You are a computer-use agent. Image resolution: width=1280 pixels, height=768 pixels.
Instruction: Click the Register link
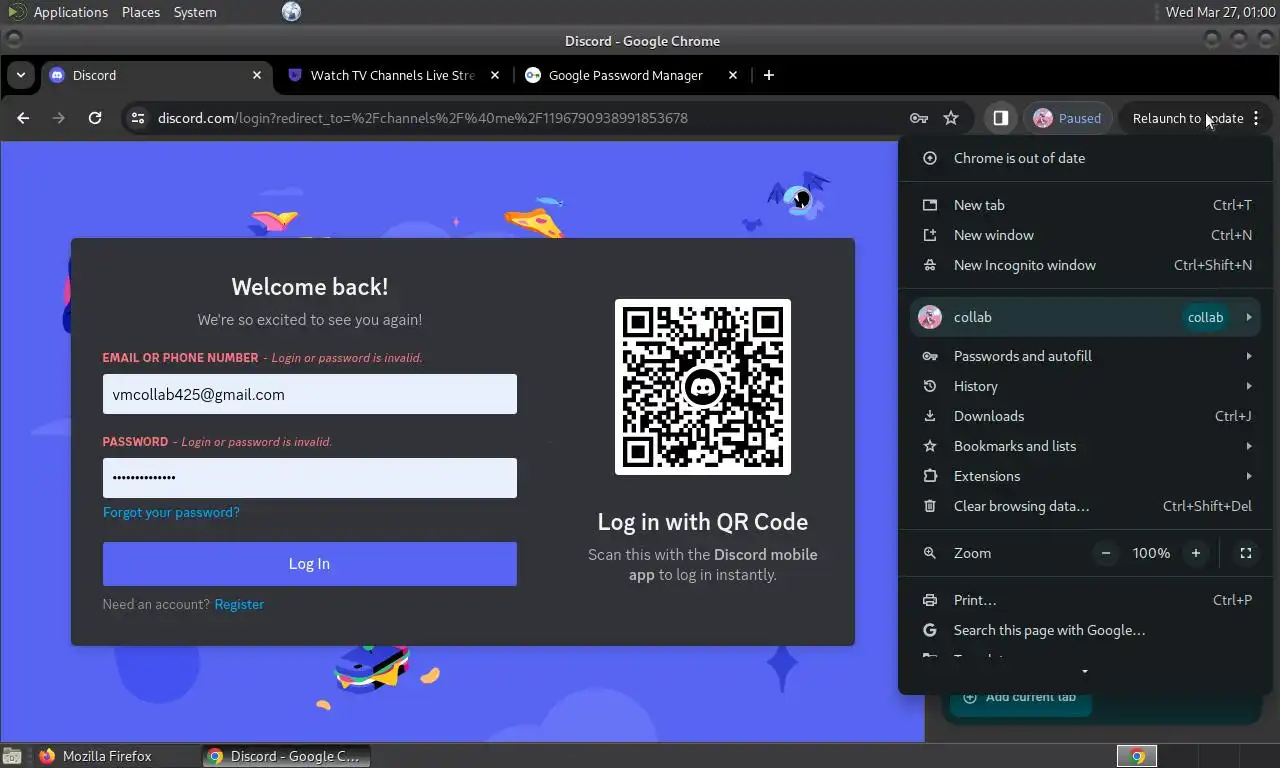(239, 604)
